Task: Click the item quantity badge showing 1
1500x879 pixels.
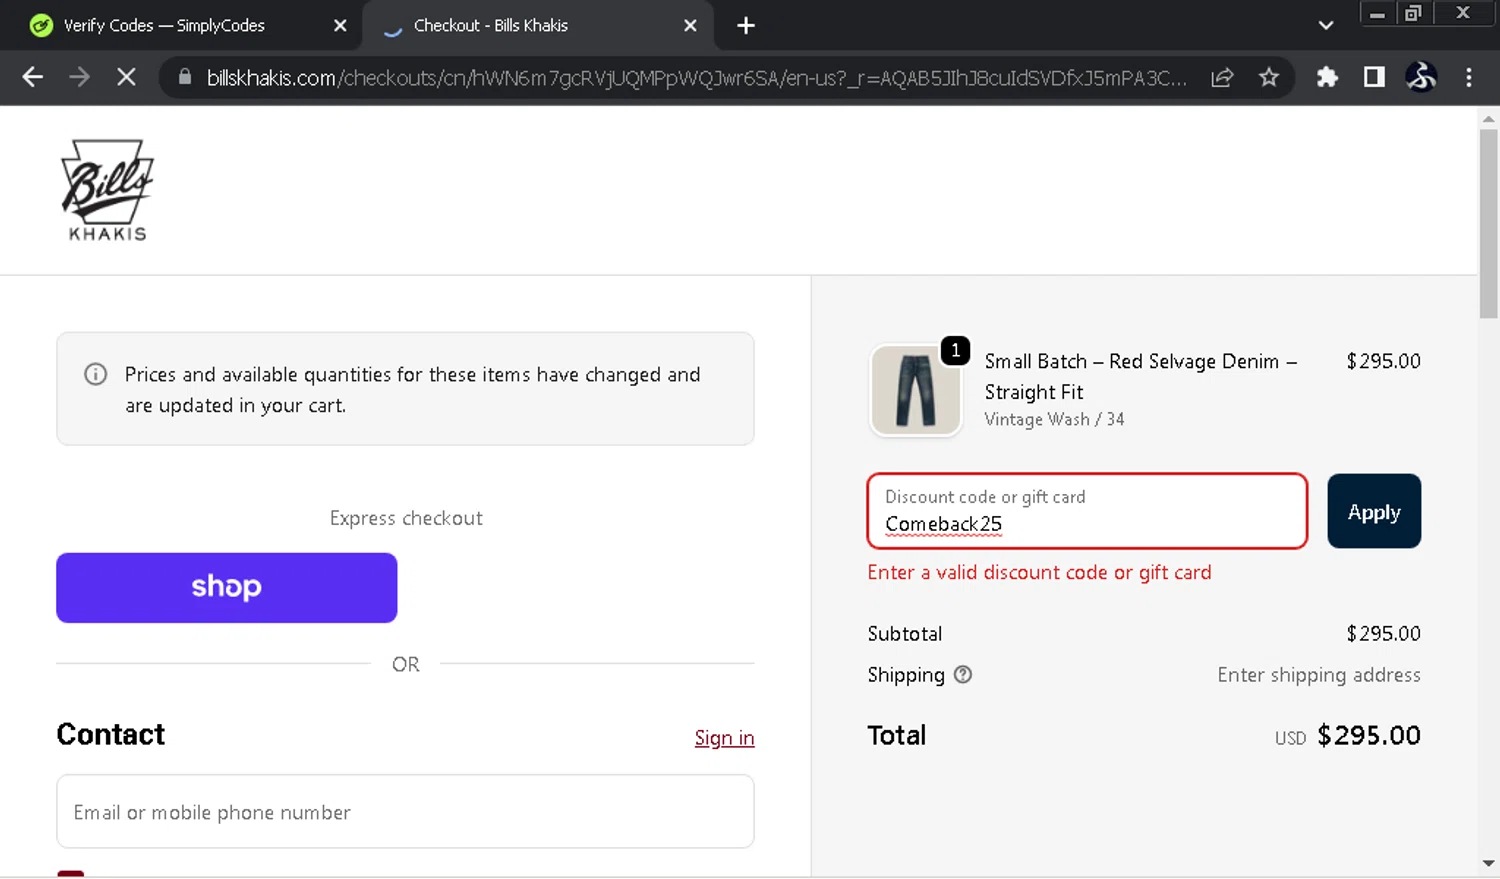Action: click(956, 350)
